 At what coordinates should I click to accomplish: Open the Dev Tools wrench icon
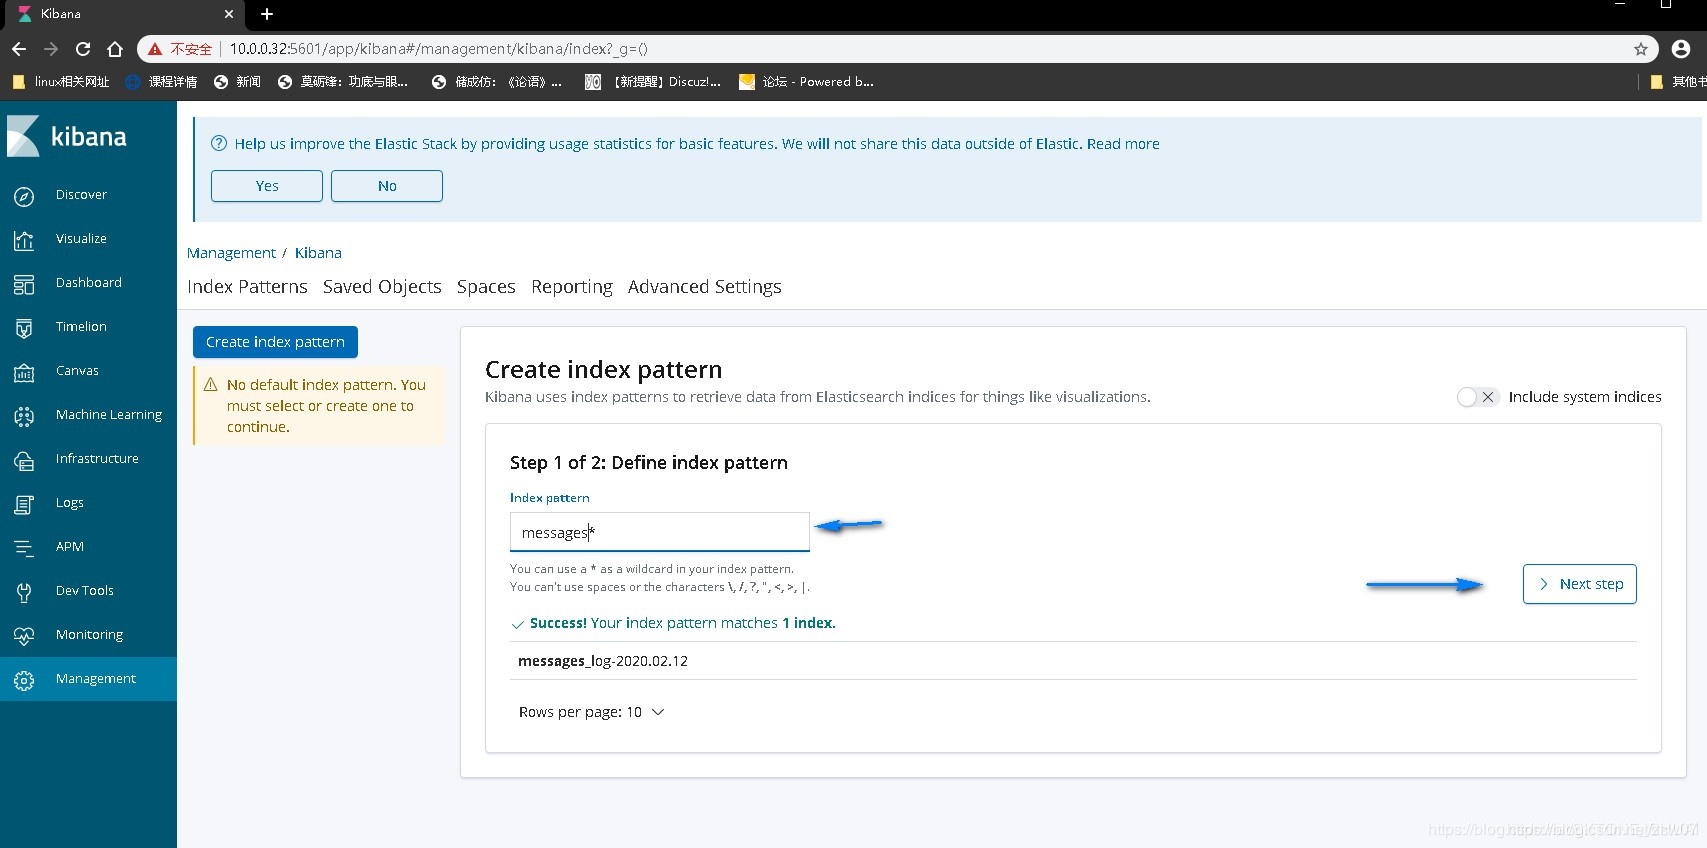[24, 592]
